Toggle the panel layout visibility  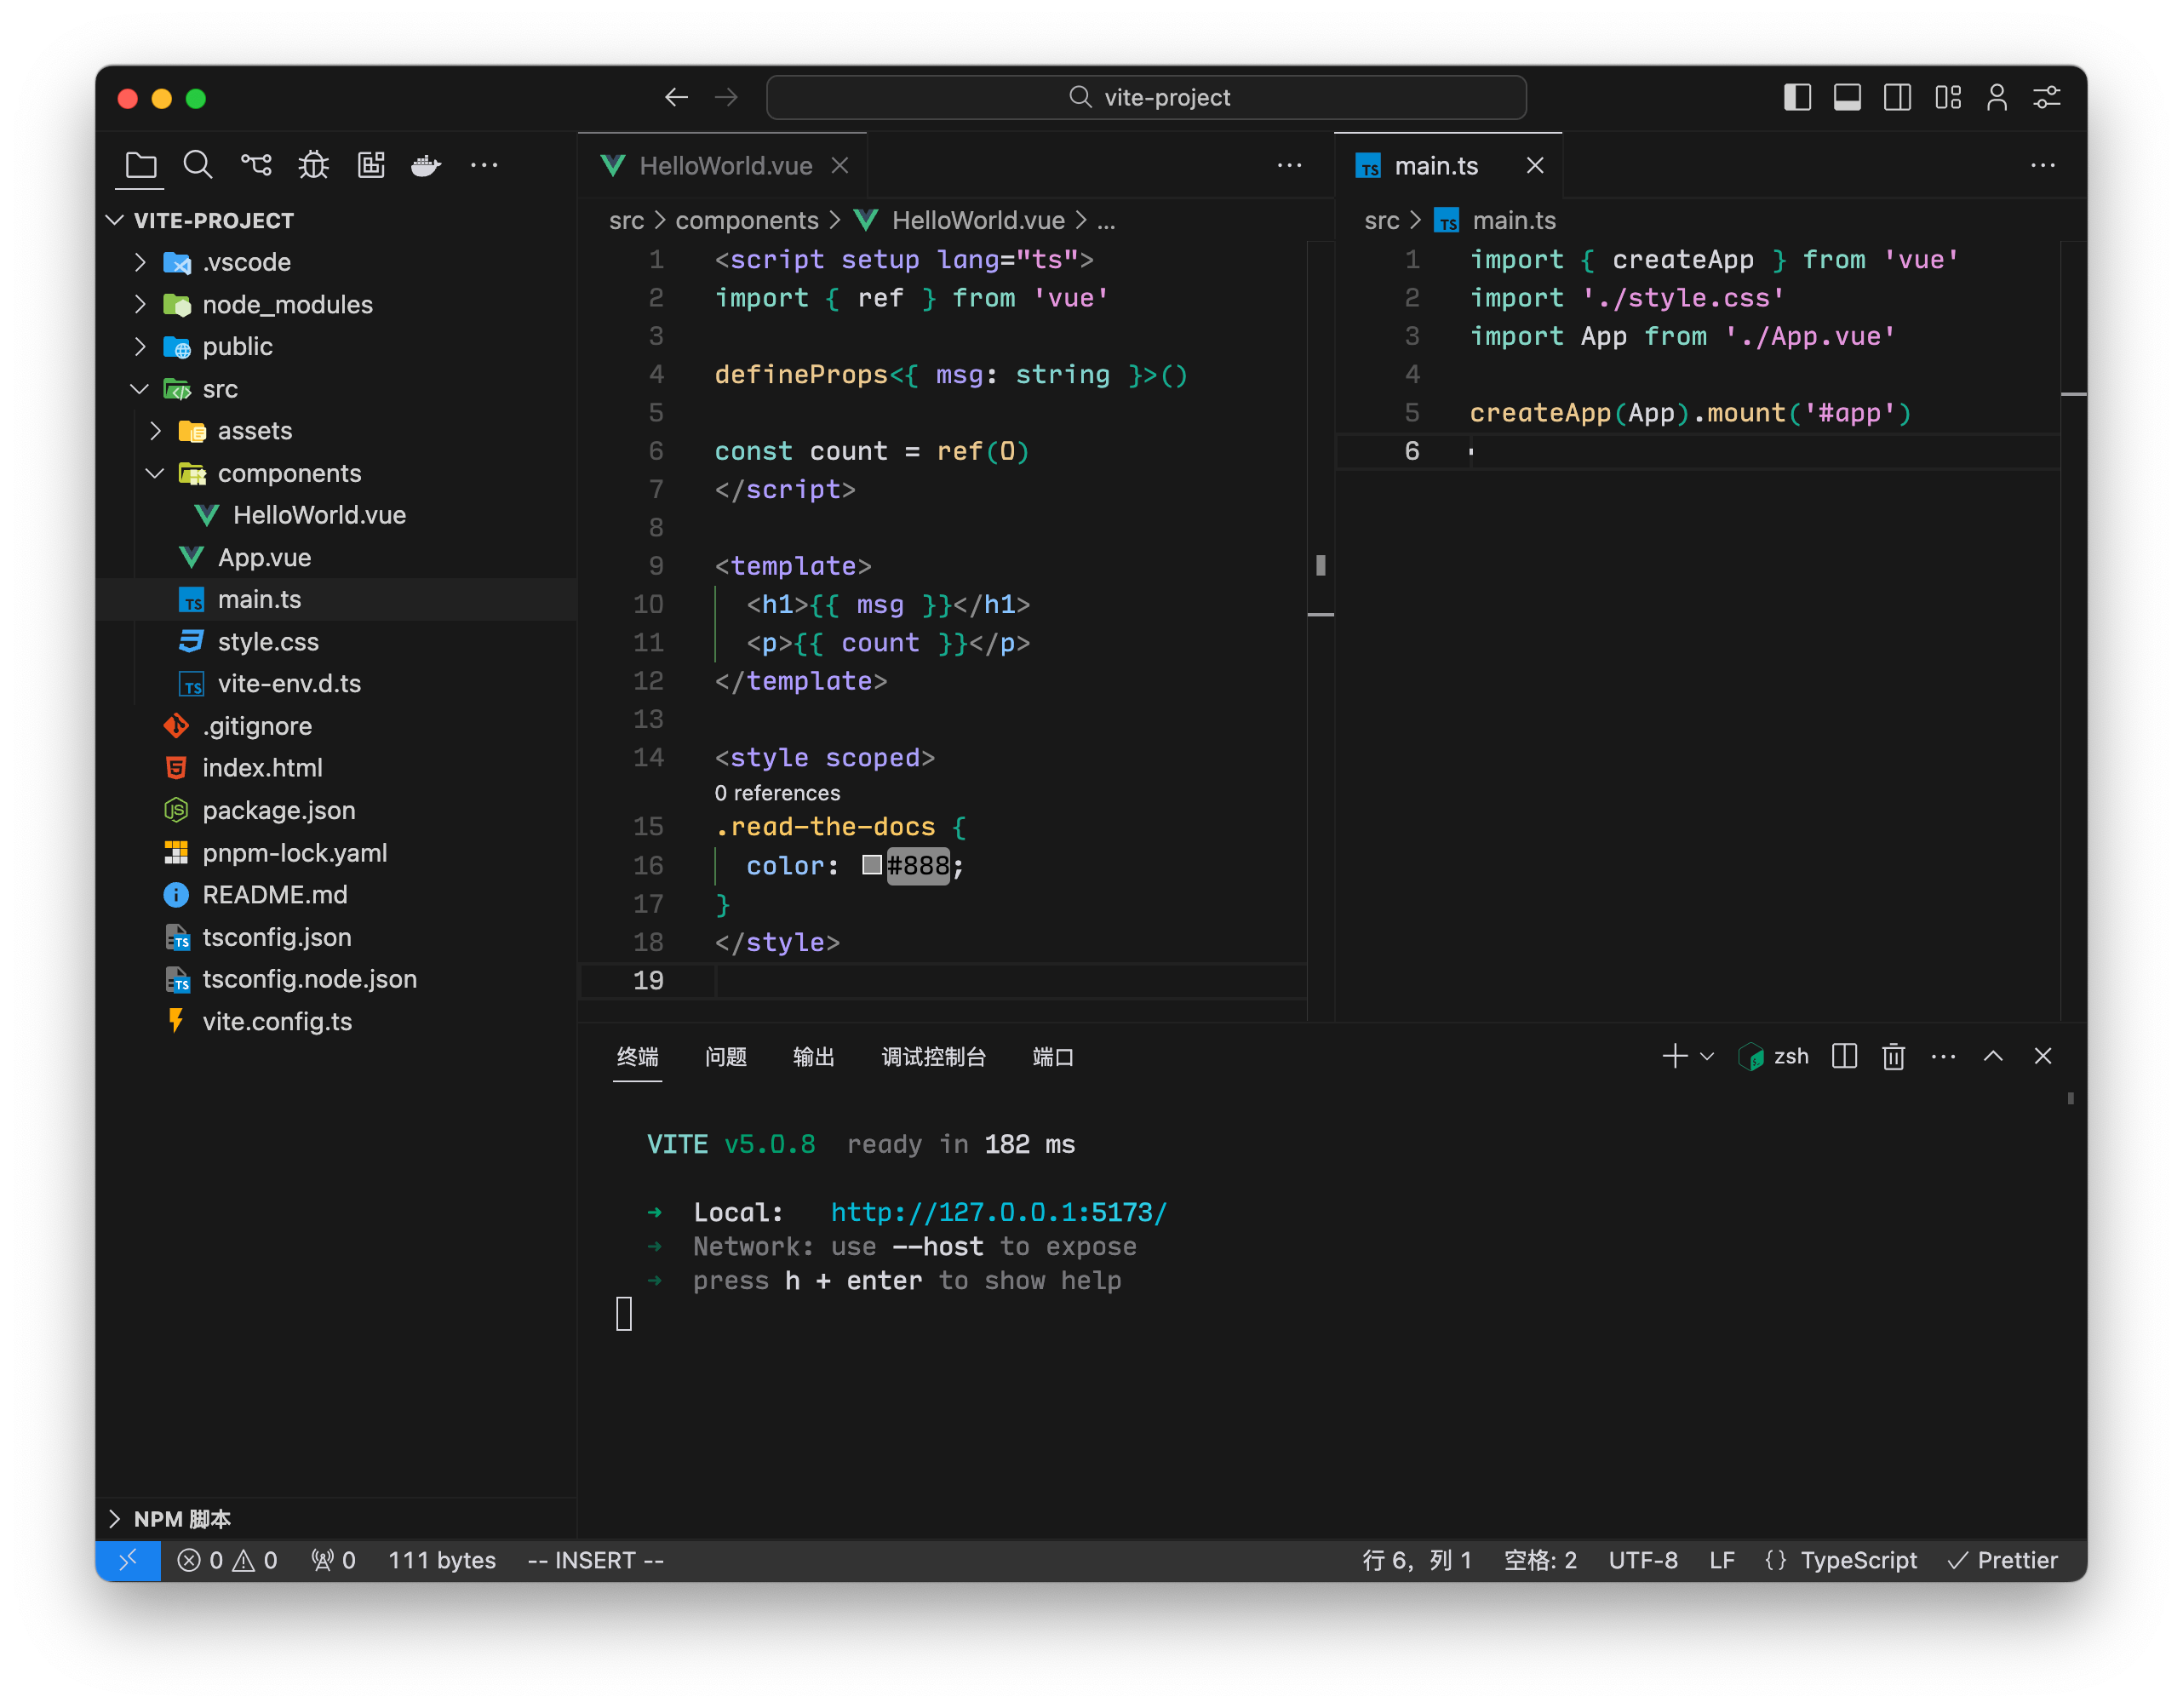tap(1847, 98)
